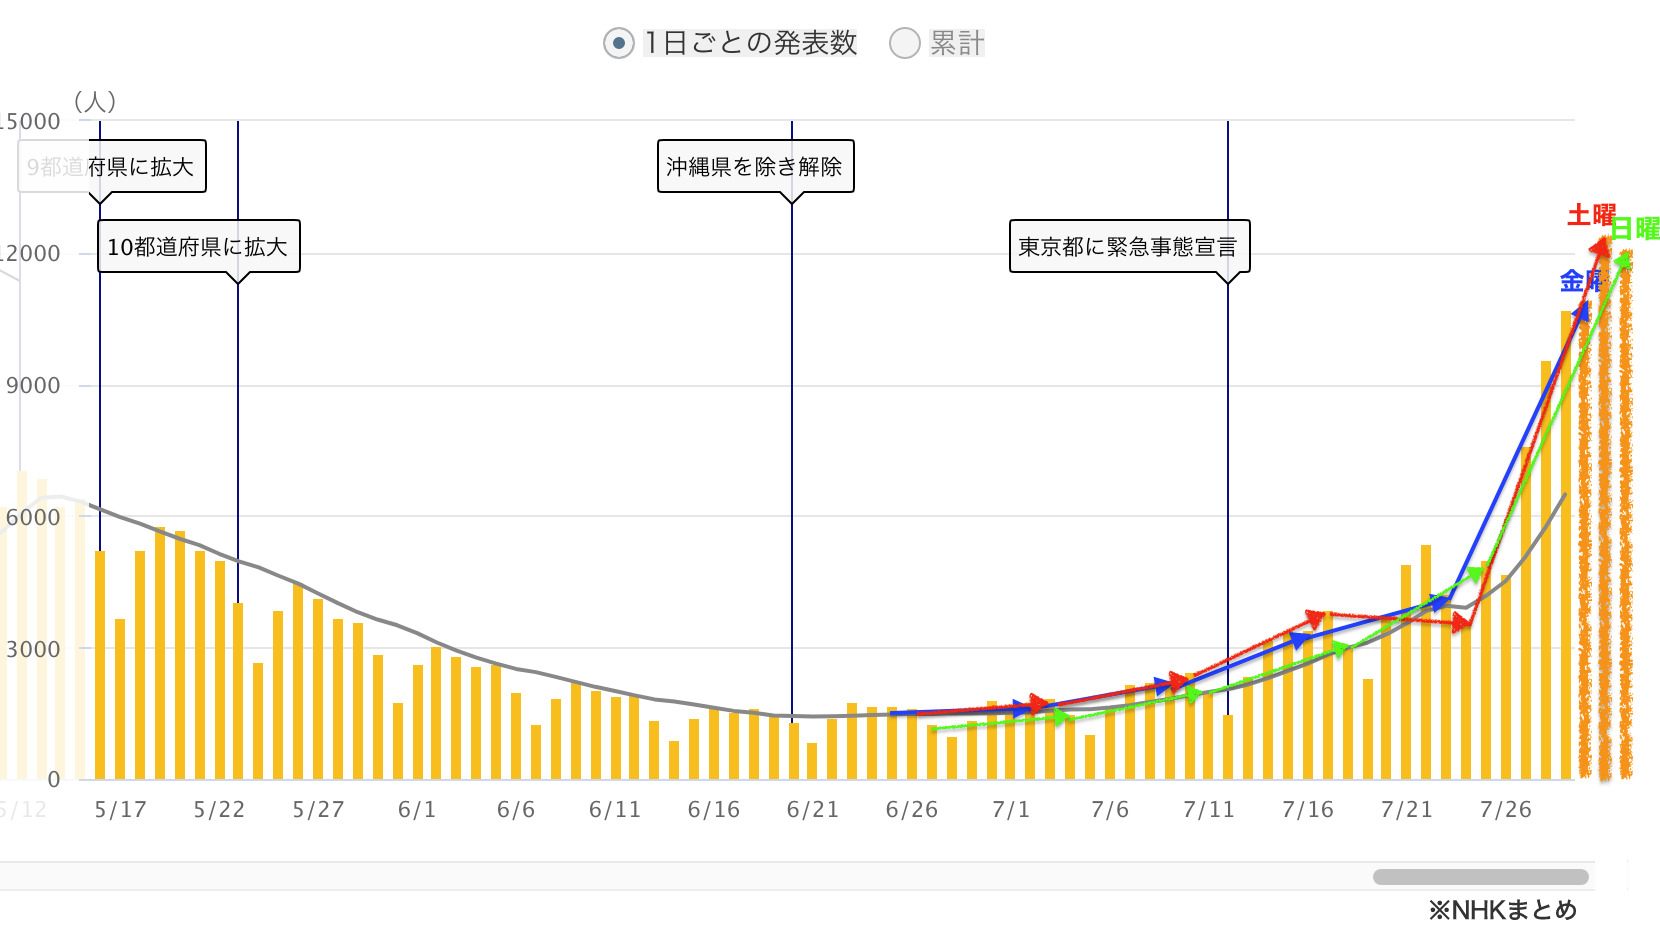Click the 9000 y-axis label

click(34, 386)
